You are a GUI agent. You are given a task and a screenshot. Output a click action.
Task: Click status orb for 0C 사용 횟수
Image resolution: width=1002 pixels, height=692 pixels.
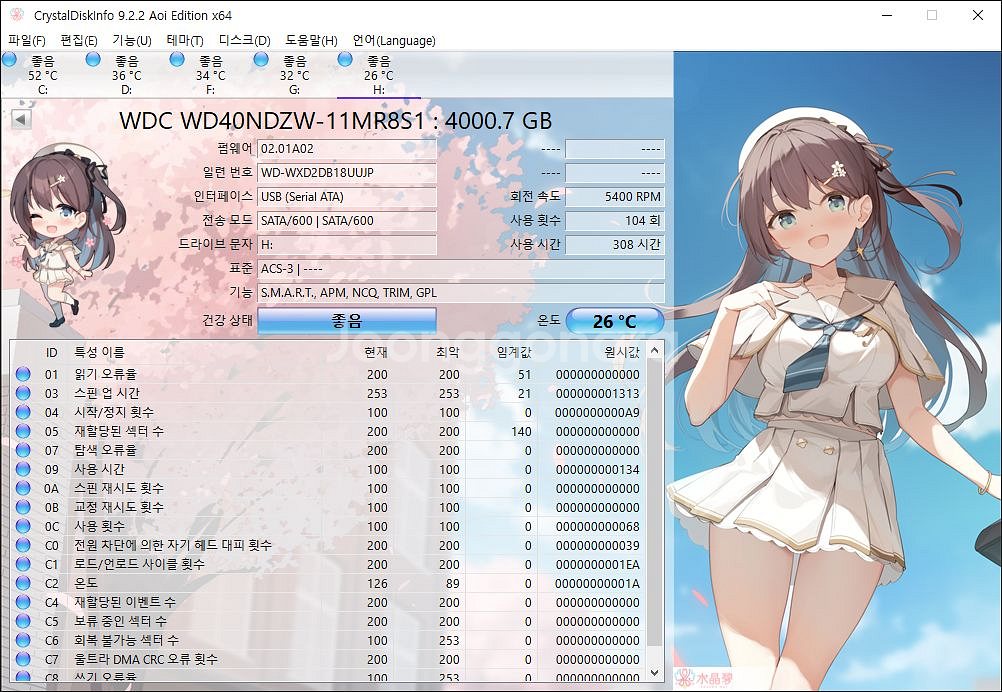pos(23,526)
